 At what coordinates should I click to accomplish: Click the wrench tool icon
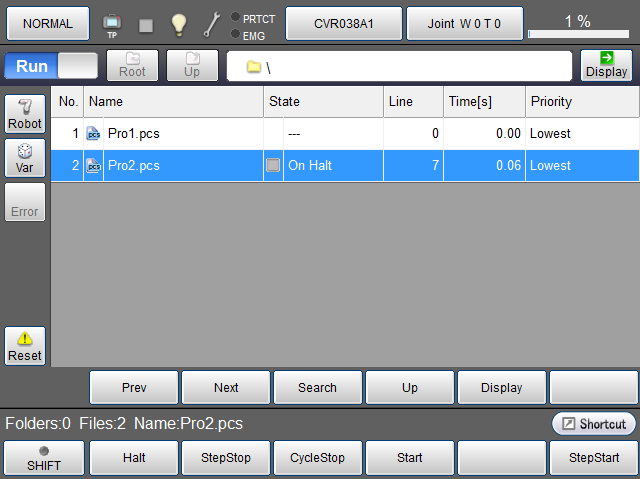click(x=212, y=24)
